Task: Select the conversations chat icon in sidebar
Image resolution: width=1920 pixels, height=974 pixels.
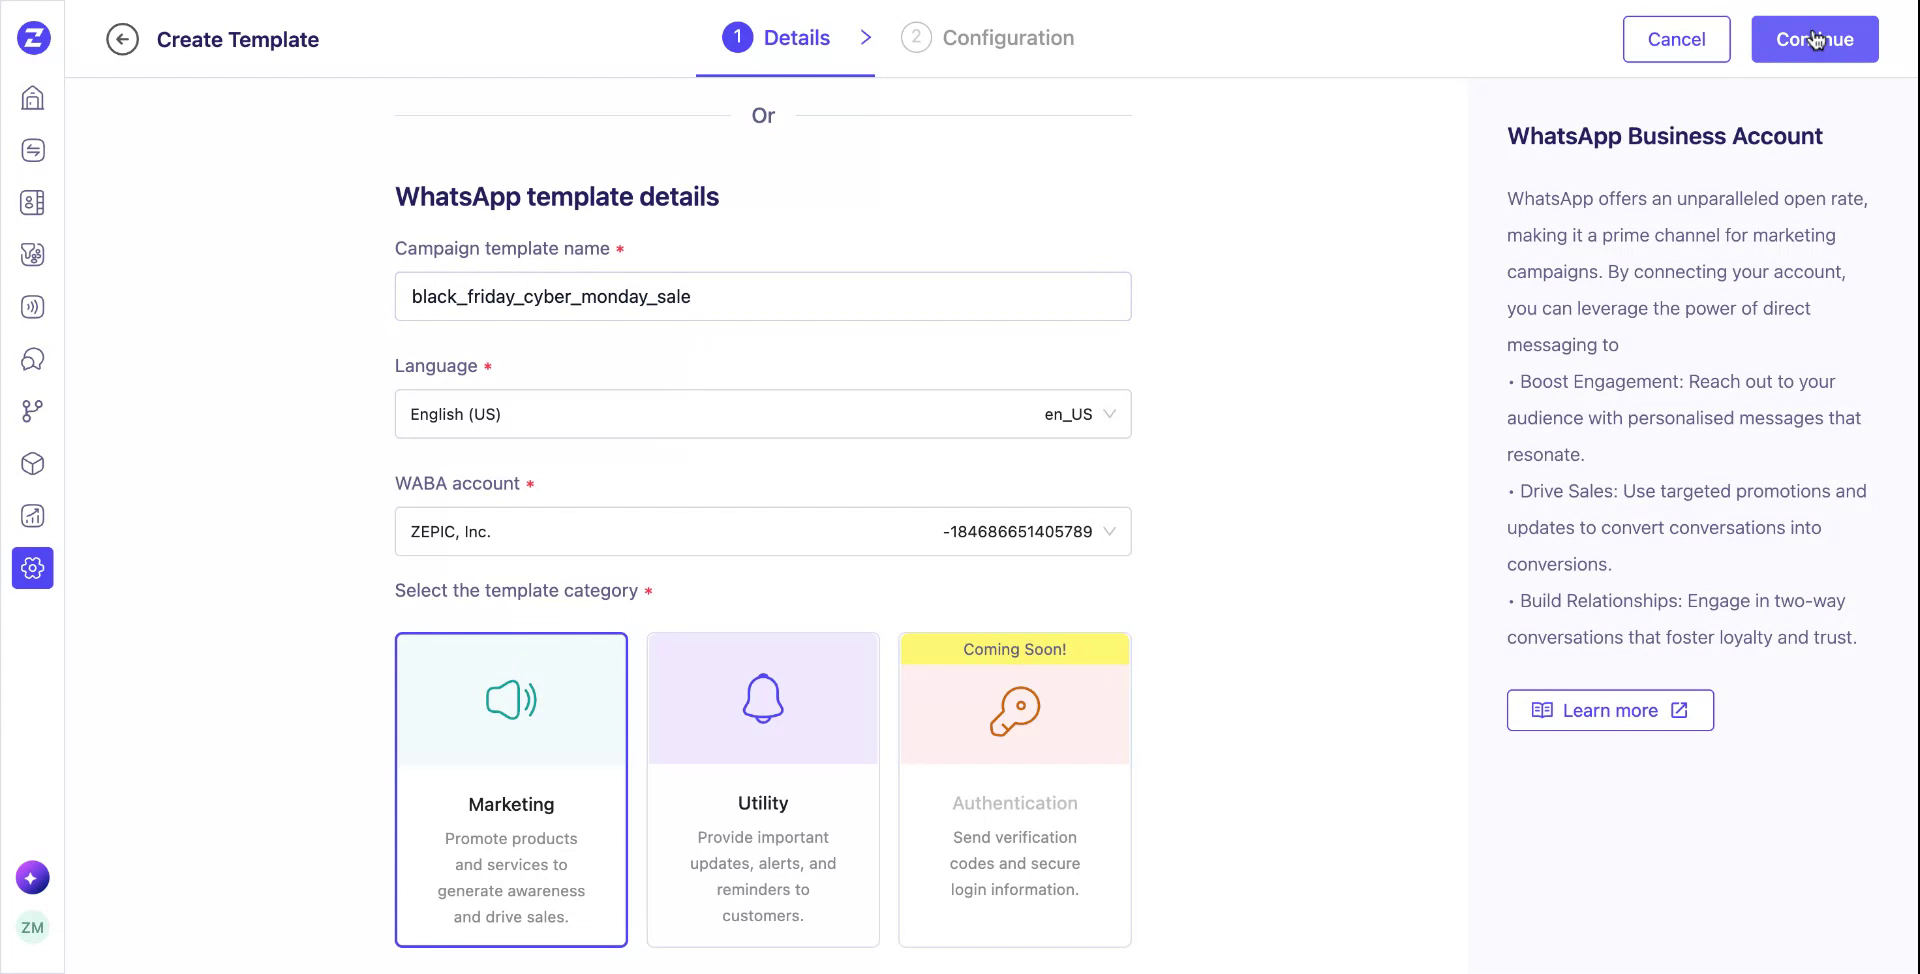Action: (33, 359)
